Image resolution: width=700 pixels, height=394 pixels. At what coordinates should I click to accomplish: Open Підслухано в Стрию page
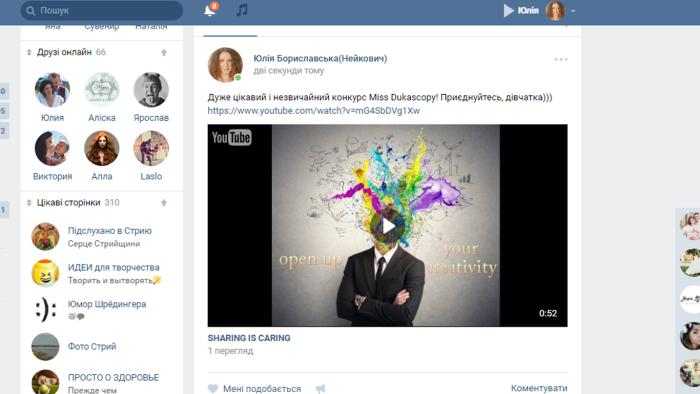click(x=110, y=231)
